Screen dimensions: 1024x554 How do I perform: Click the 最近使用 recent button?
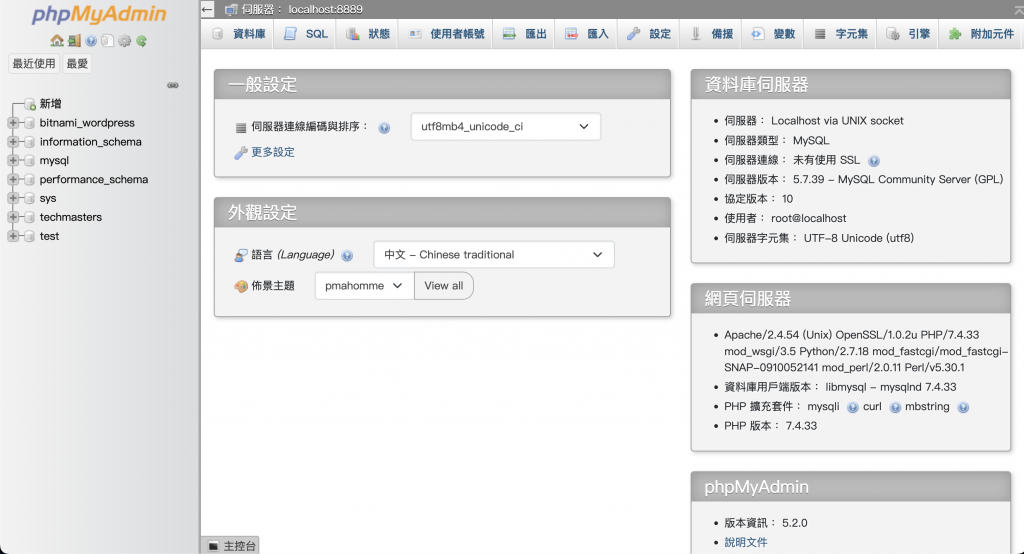[34, 63]
